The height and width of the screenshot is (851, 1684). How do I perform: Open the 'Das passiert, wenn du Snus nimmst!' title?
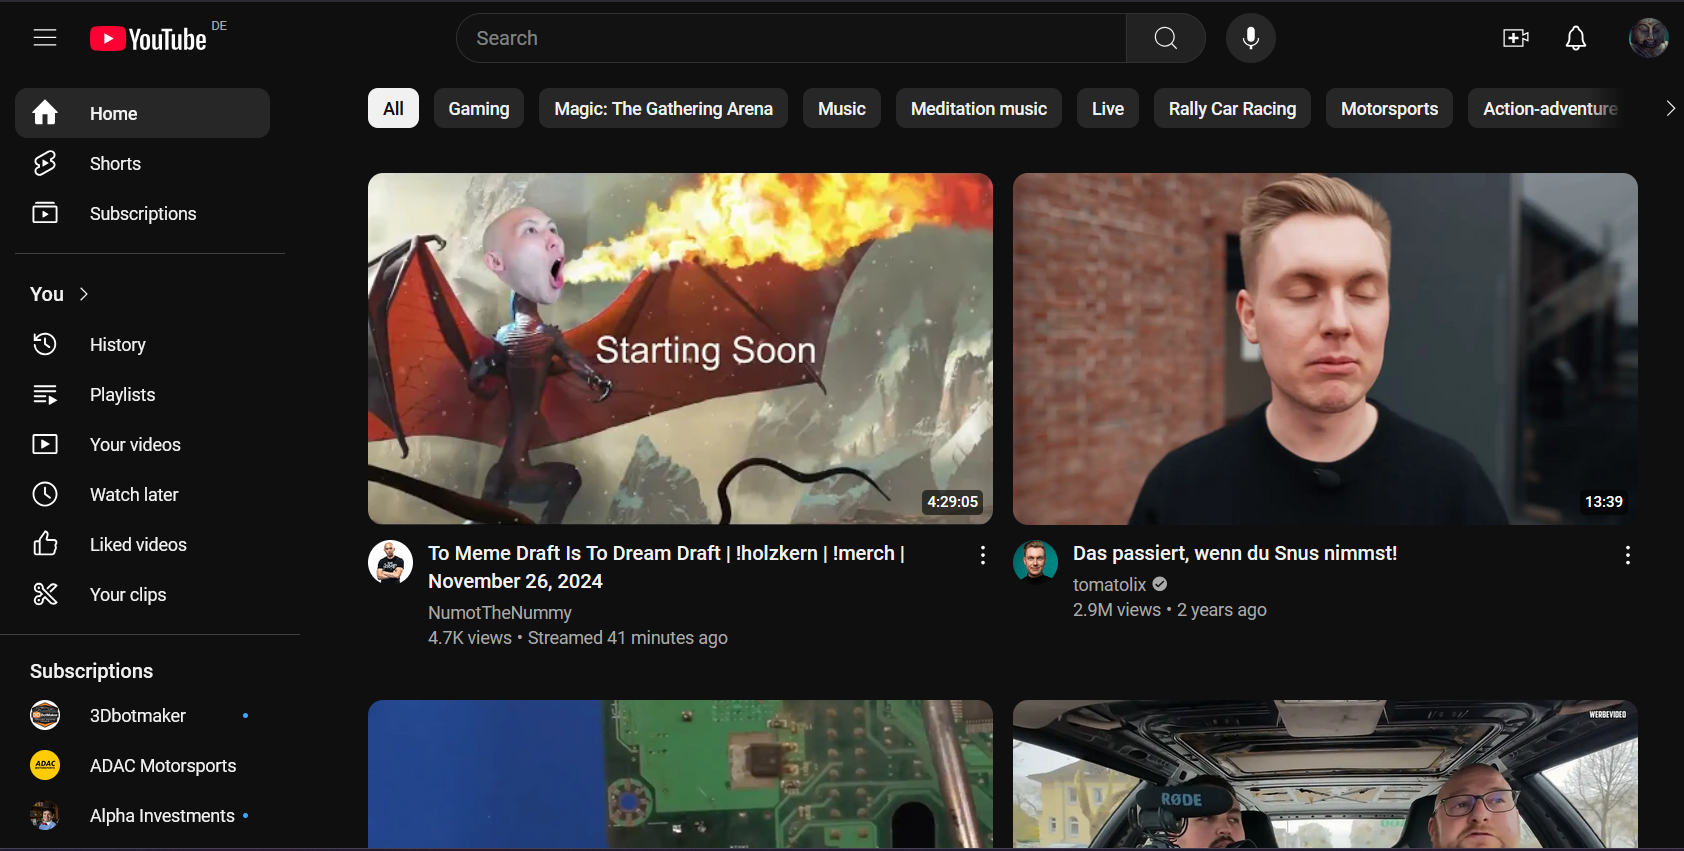(x=1235, y=553)
